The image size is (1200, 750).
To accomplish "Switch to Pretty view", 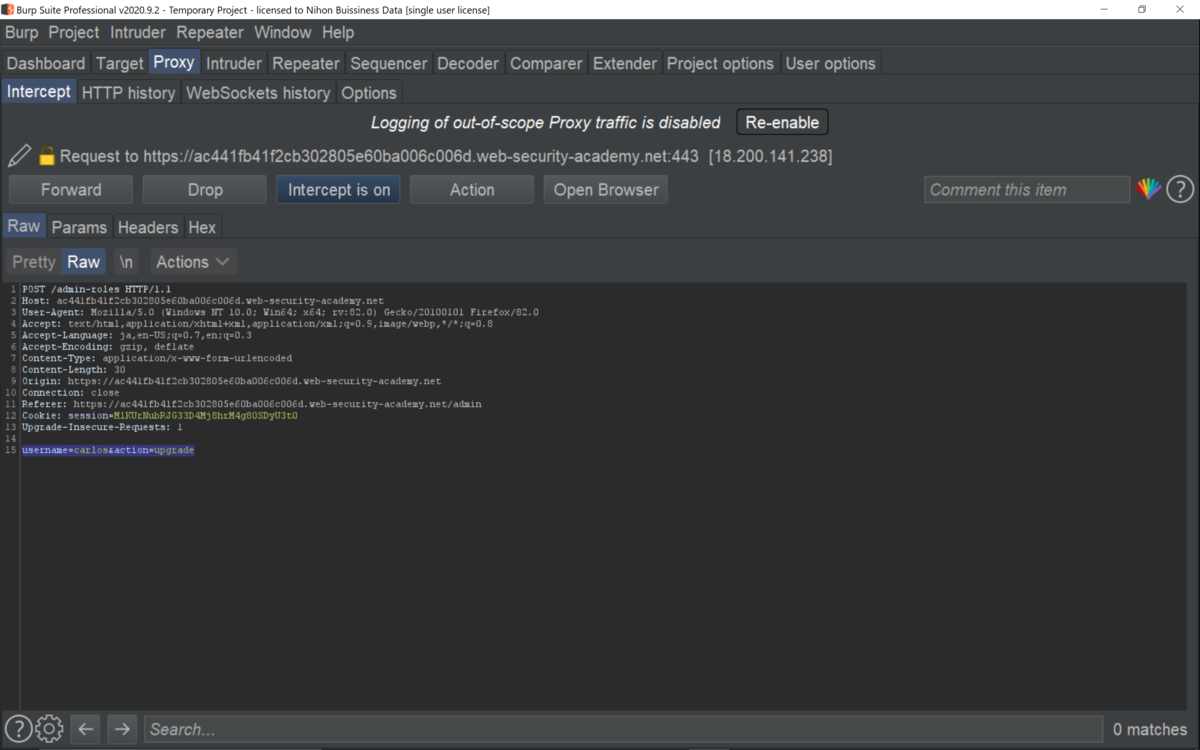I will point(34,262).
